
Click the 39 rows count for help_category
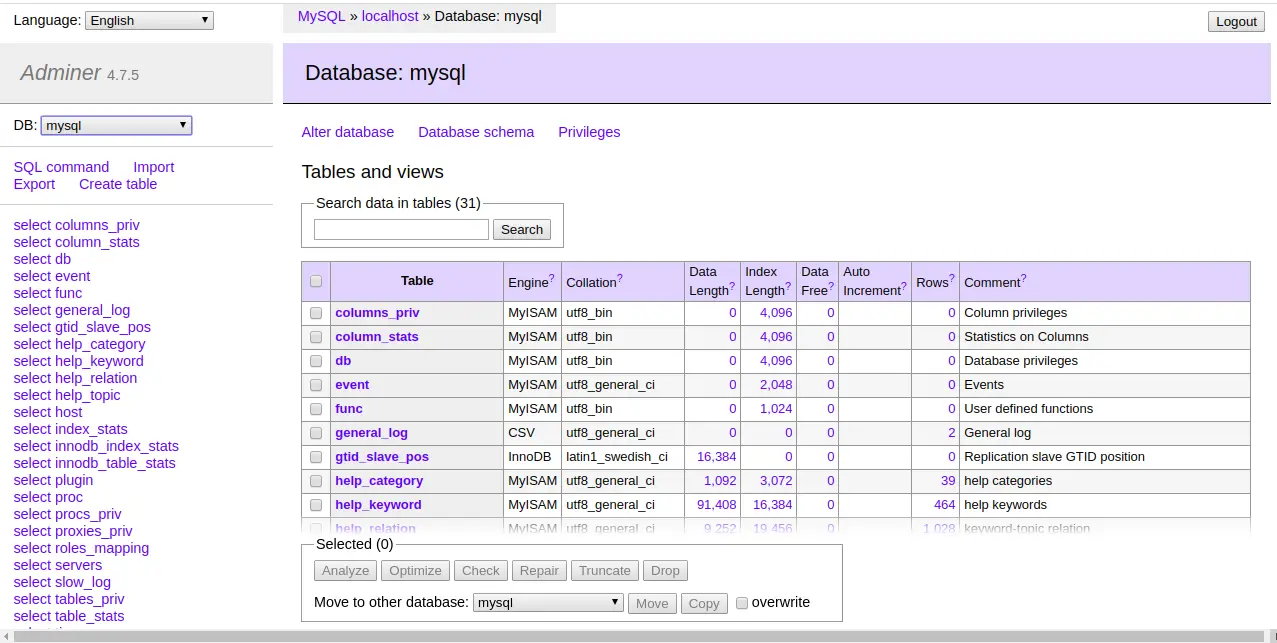(948, 481)
